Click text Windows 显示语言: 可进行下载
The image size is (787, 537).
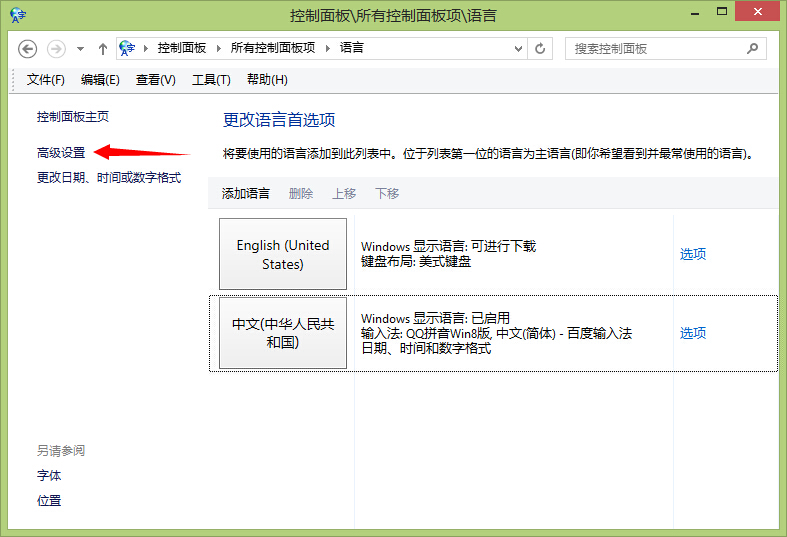pos(448,246)
